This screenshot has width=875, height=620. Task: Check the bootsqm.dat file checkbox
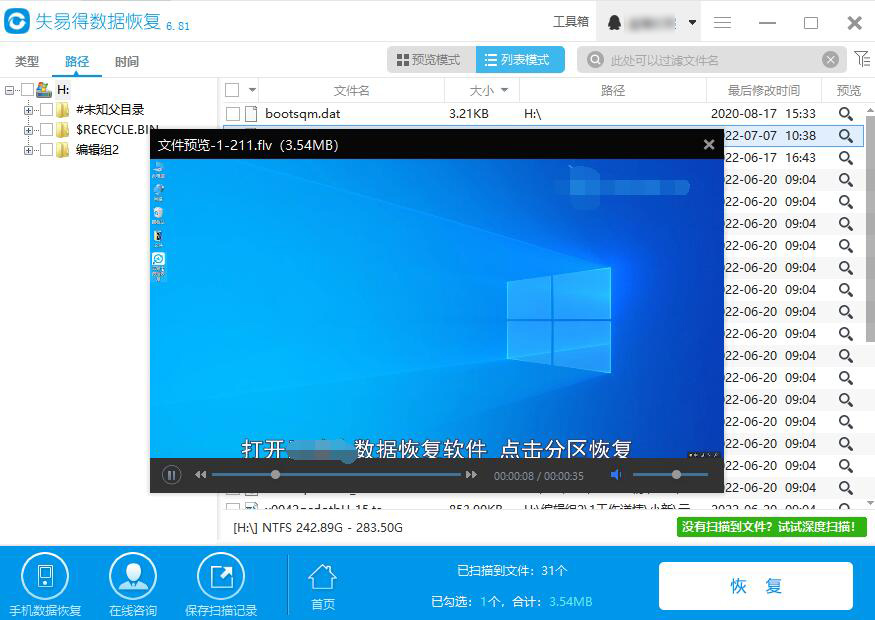233,114
